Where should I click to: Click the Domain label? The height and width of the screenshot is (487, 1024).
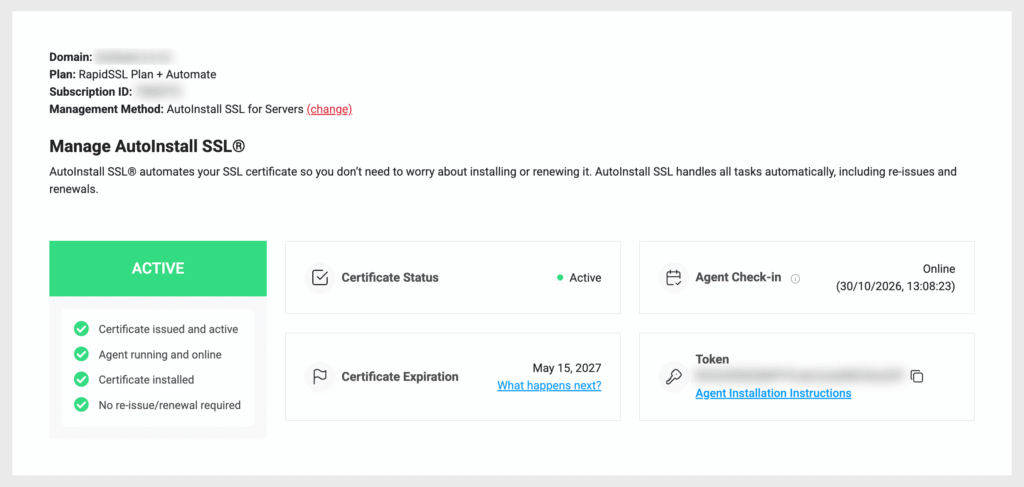[x=71, y=57]
